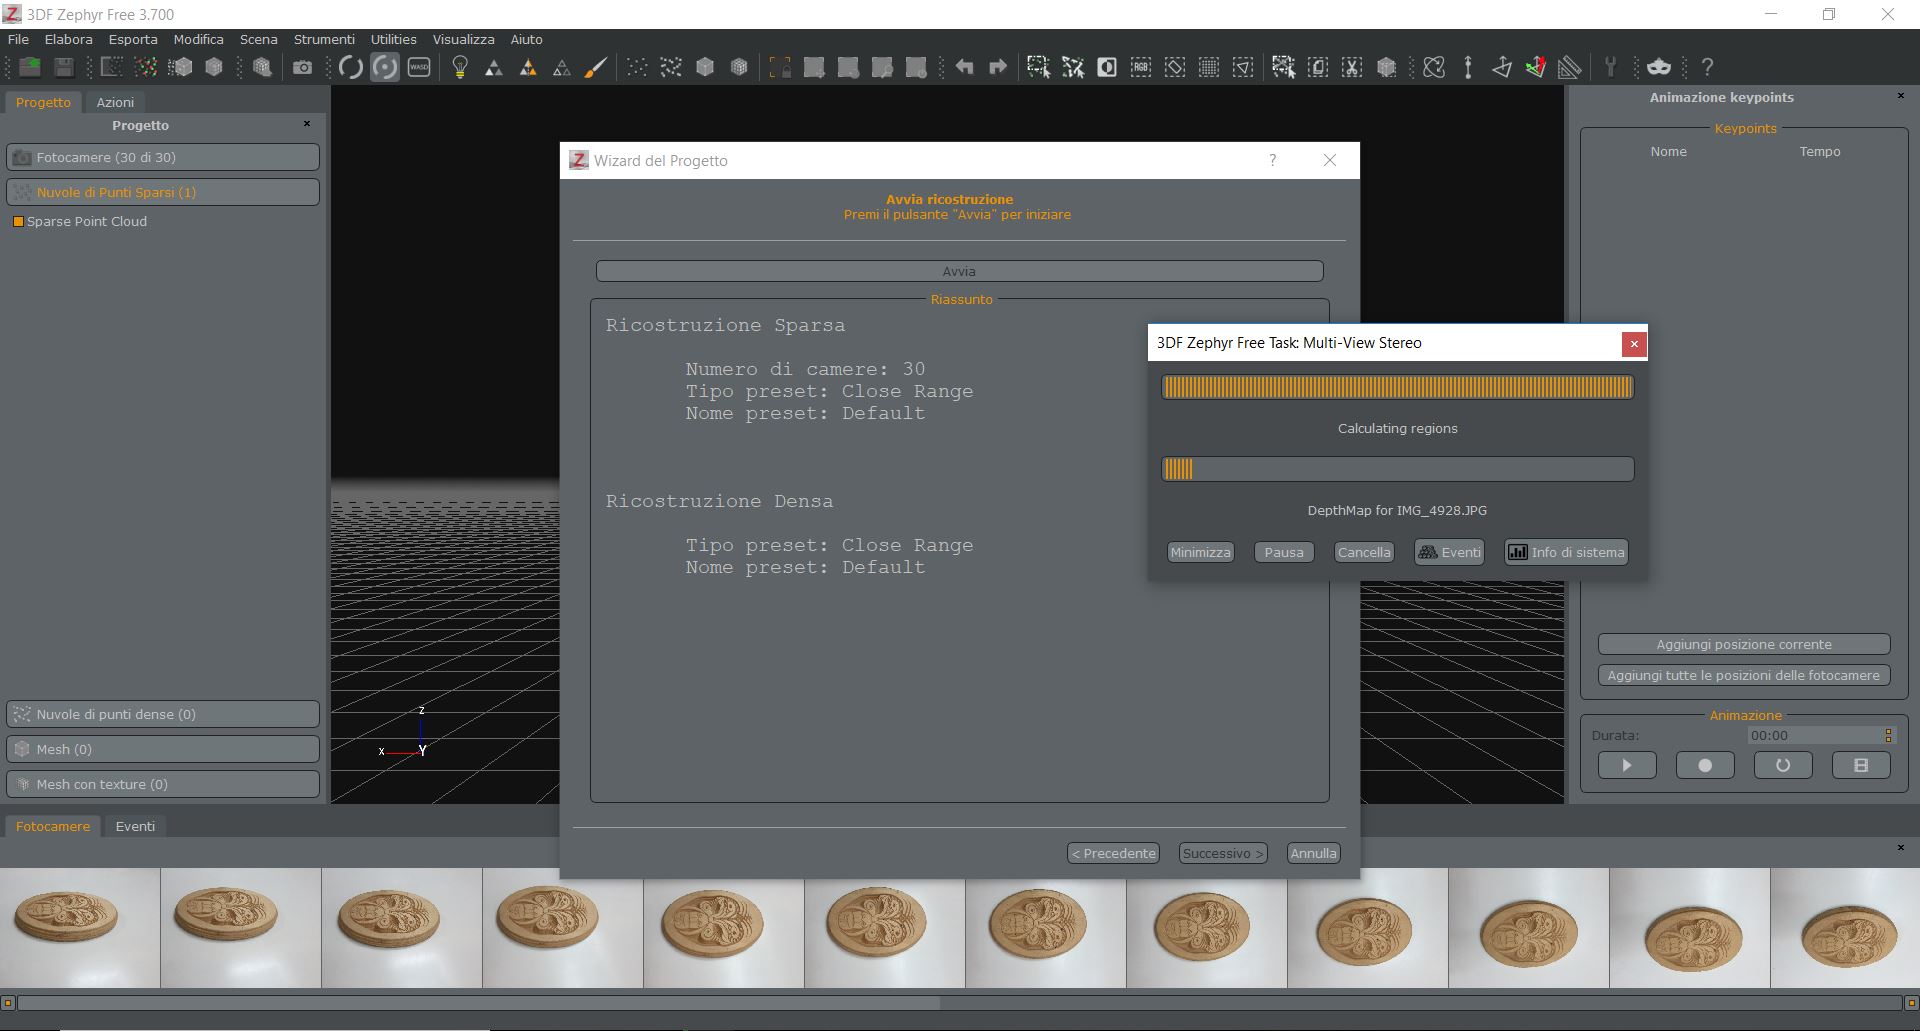The width and height of the screenshot is (1920, 1031).
Task: Close the Multi-View Stereo task dialog
Action: point(1634,344)
